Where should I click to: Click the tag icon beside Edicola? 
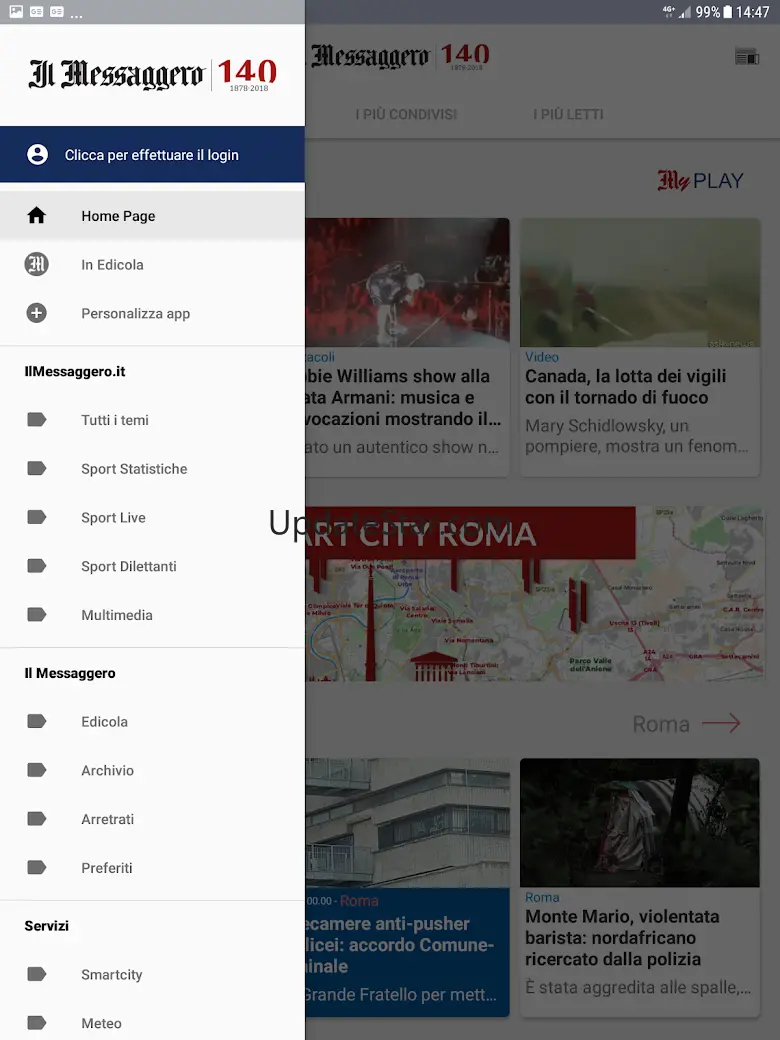tap(36, 721)
